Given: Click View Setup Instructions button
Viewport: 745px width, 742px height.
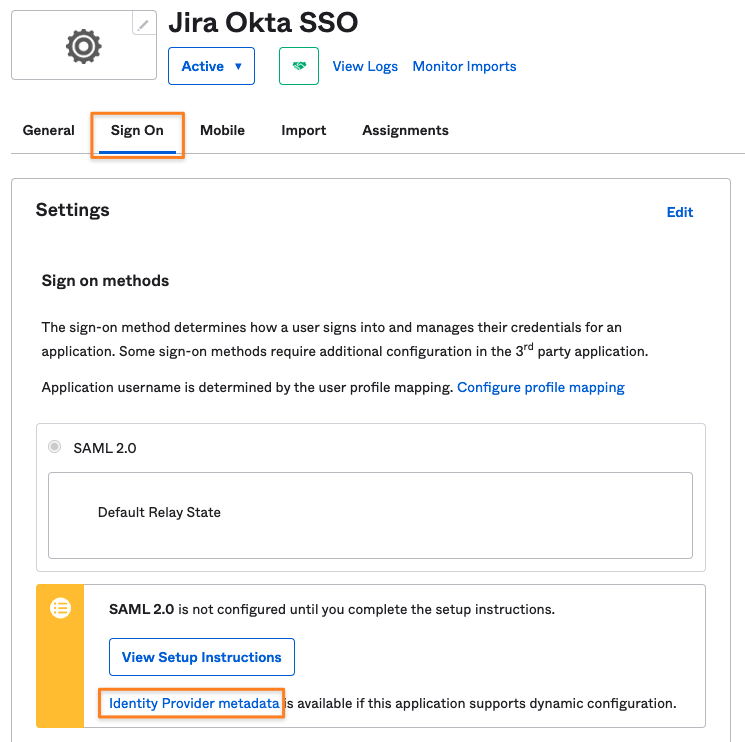Looking at the screenshot, I should pos(202,657).
